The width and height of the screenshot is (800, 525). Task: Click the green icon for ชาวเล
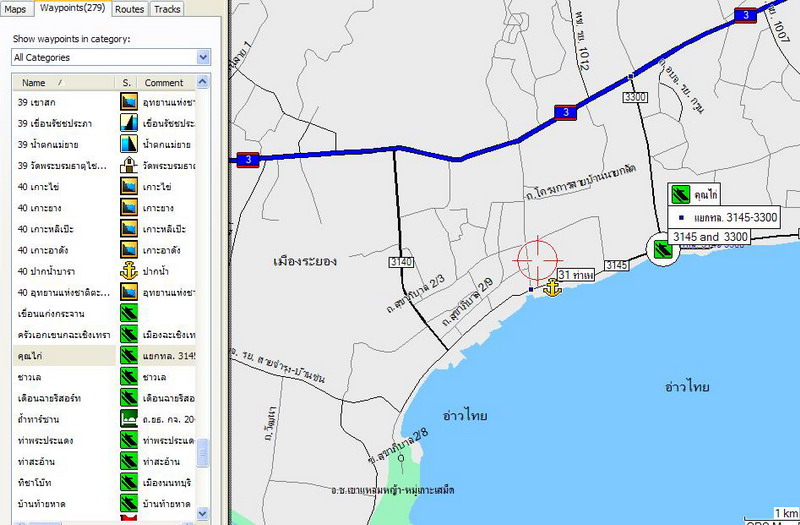129,377
